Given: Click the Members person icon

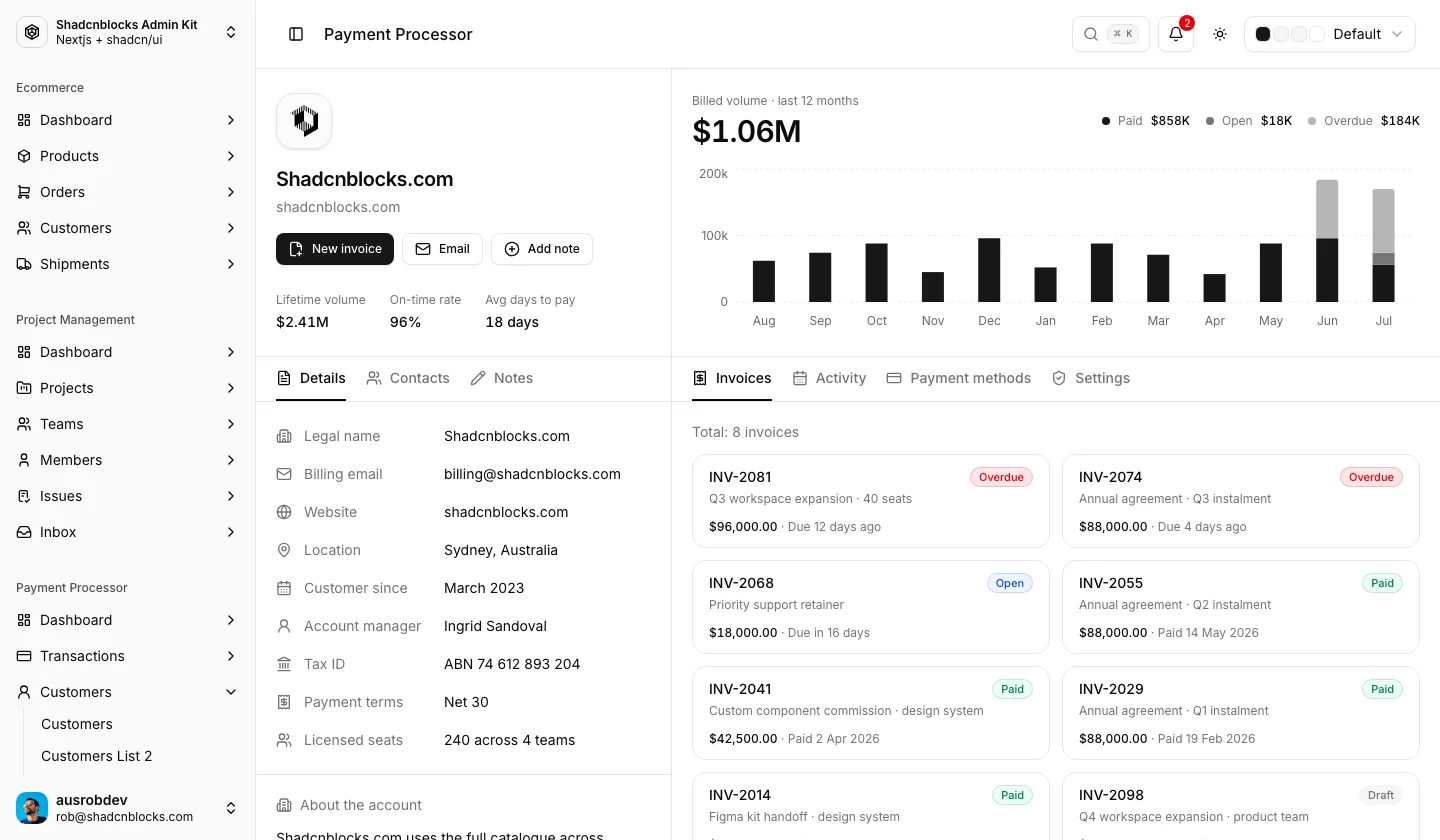Looking at the screenshot, I should click(x=24, y=460).
